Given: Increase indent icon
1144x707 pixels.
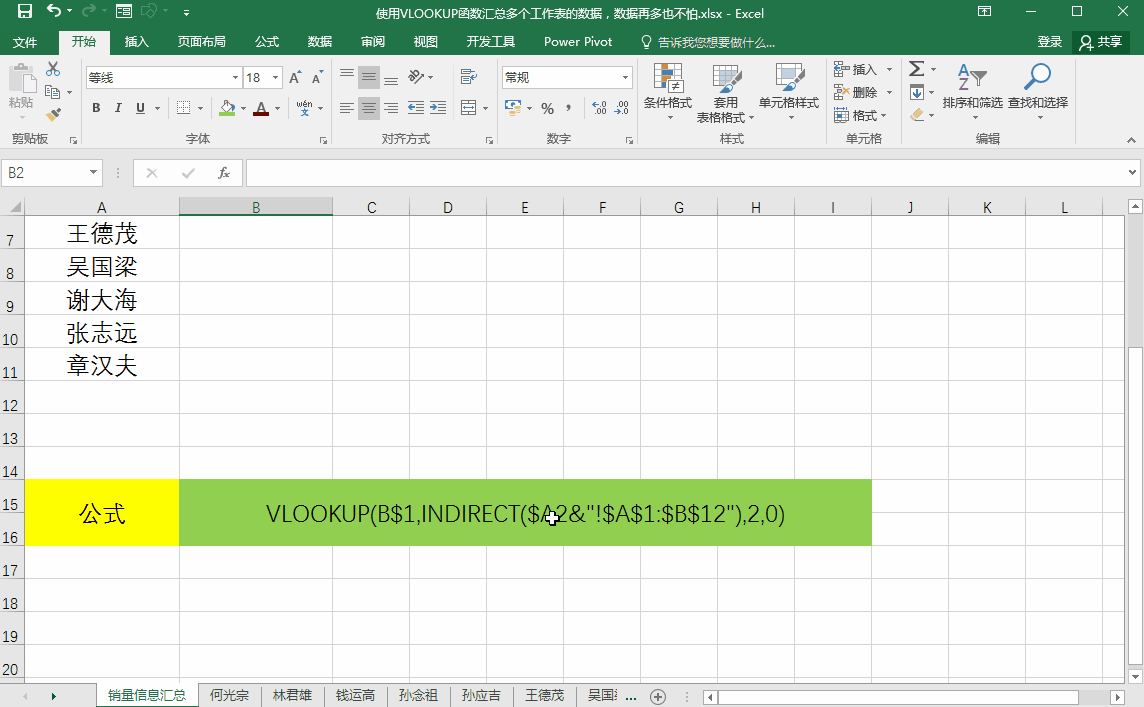Looking at the screenshot, I should [x=438, y=108].
